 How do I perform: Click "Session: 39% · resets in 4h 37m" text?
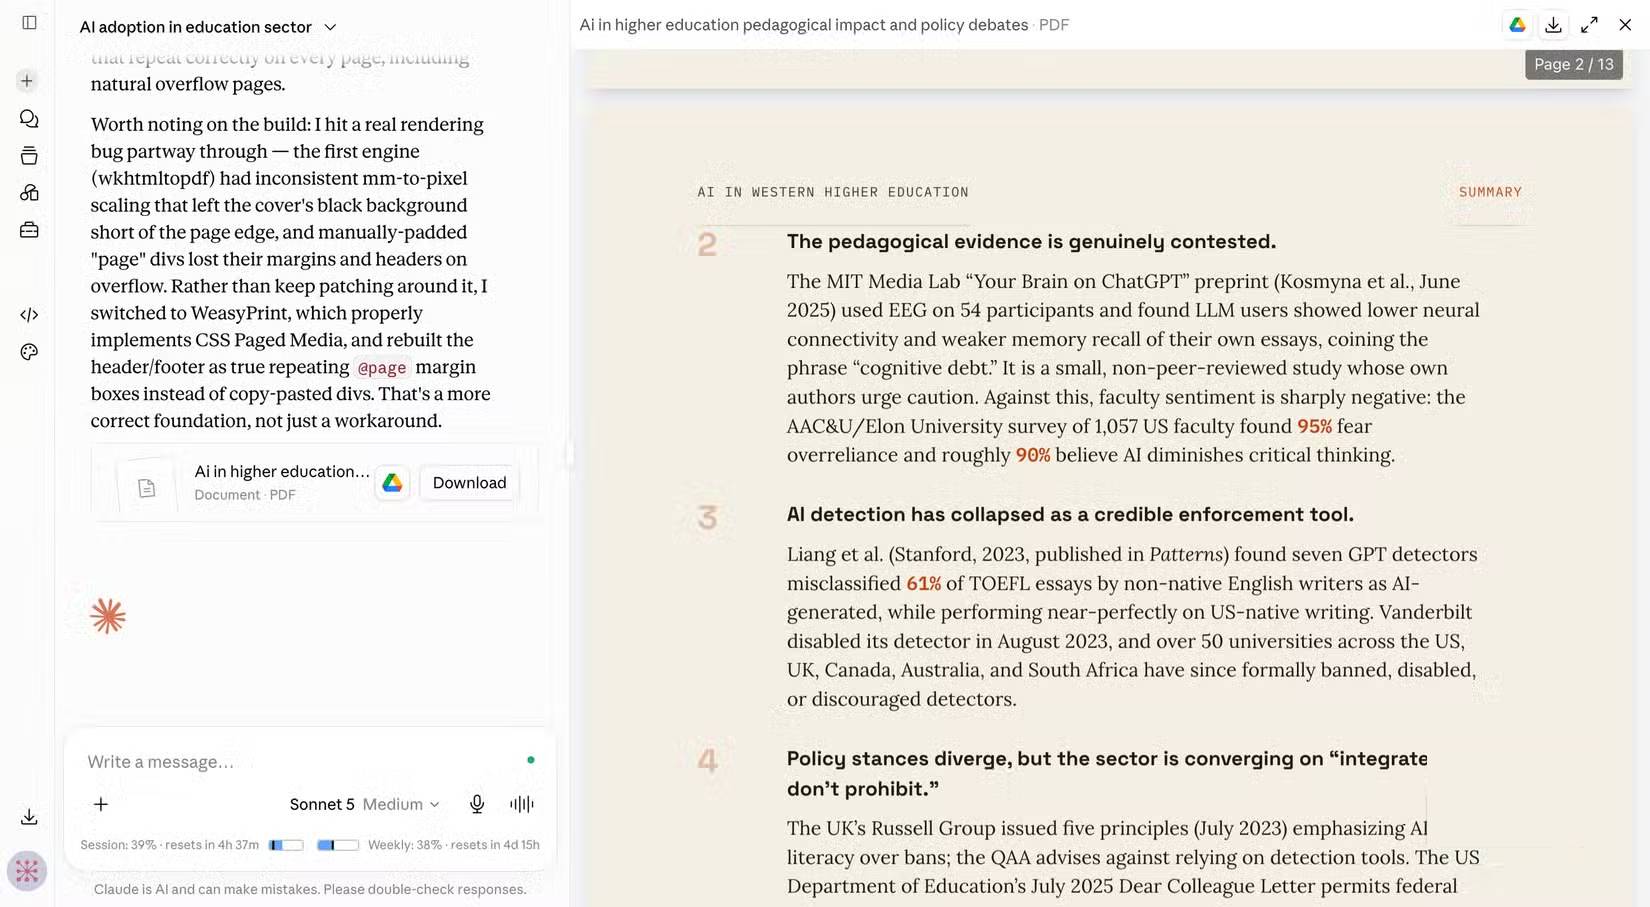point(169,845)
